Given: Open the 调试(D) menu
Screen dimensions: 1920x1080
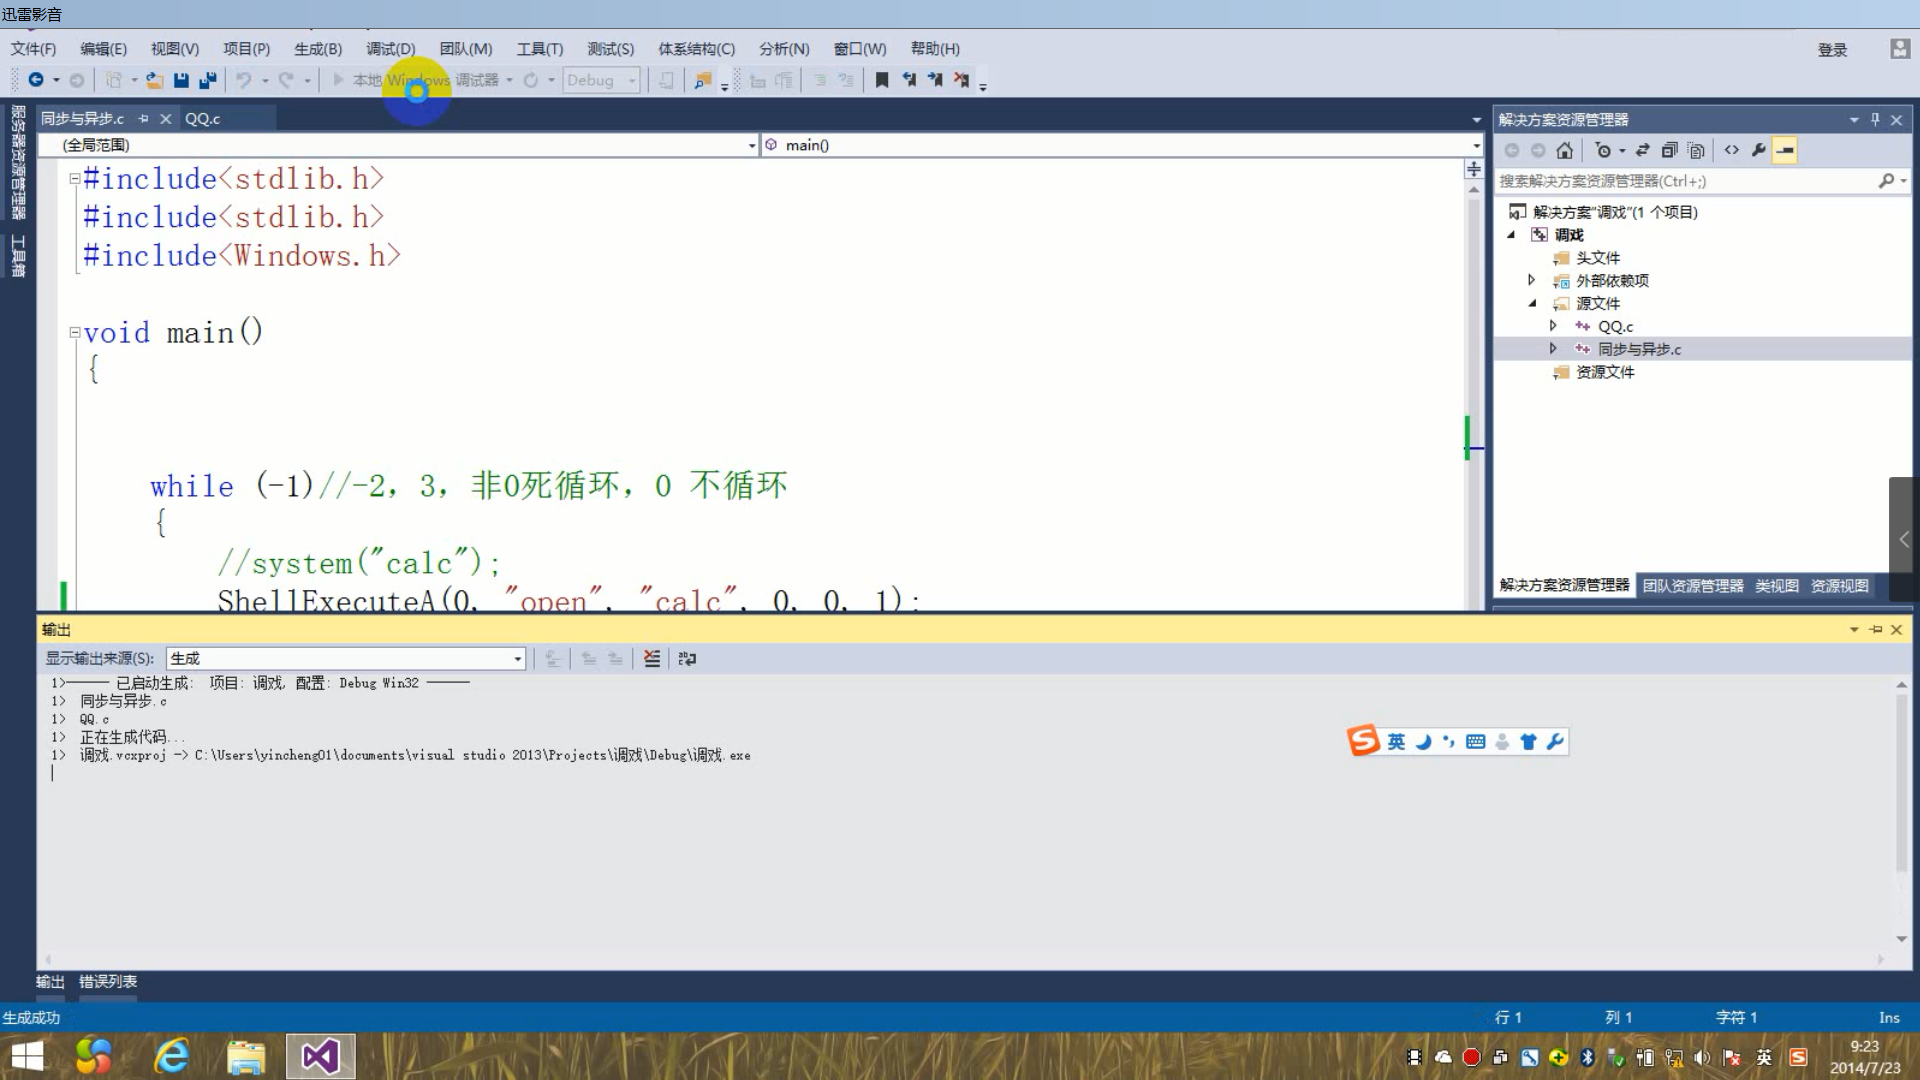Looking at the screenshot, I should 390,49.
